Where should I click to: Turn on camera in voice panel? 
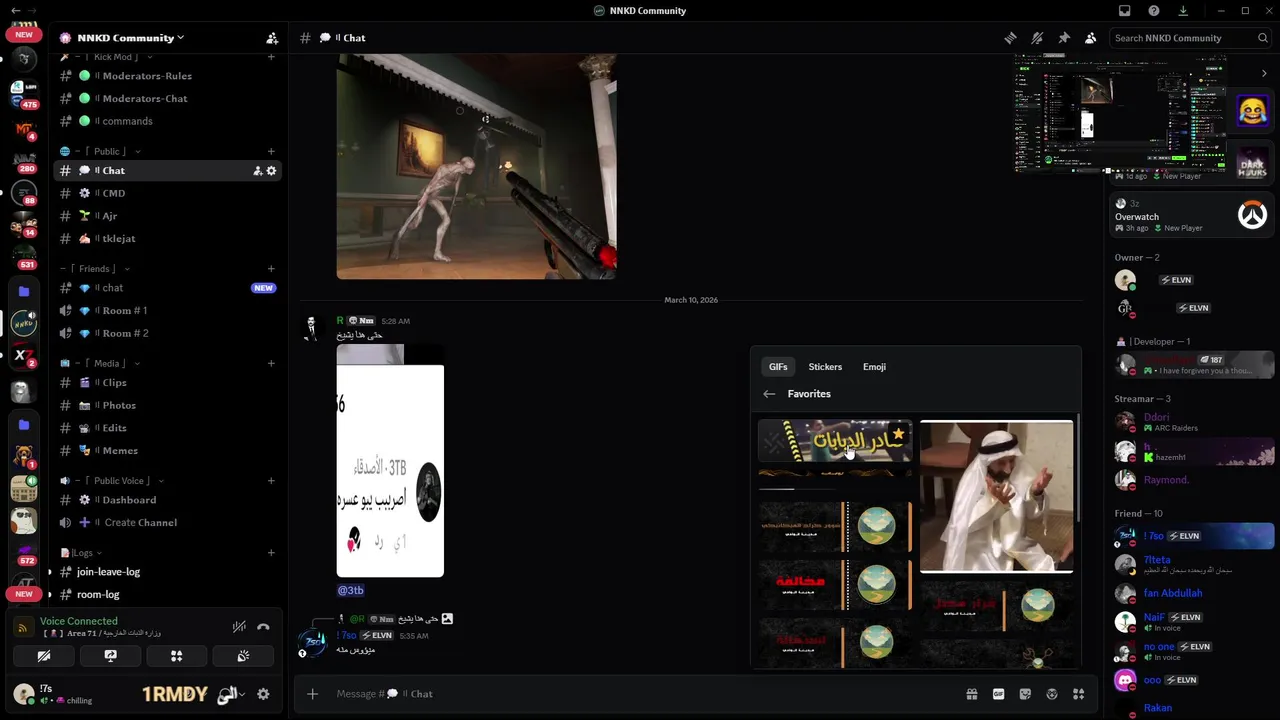coord(44,656)
